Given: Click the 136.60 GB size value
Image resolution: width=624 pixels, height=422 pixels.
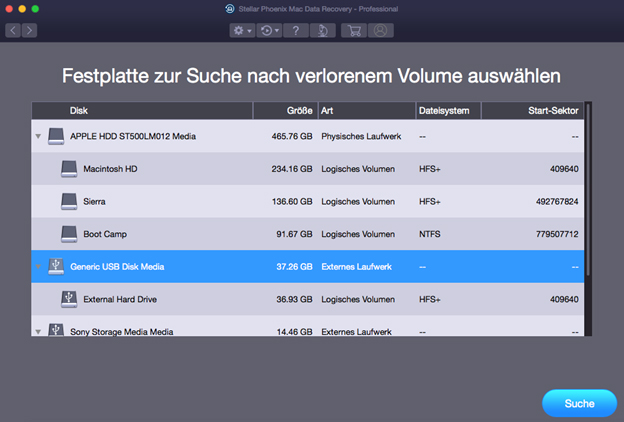Looking at the screenshot, I should (292, 201).
